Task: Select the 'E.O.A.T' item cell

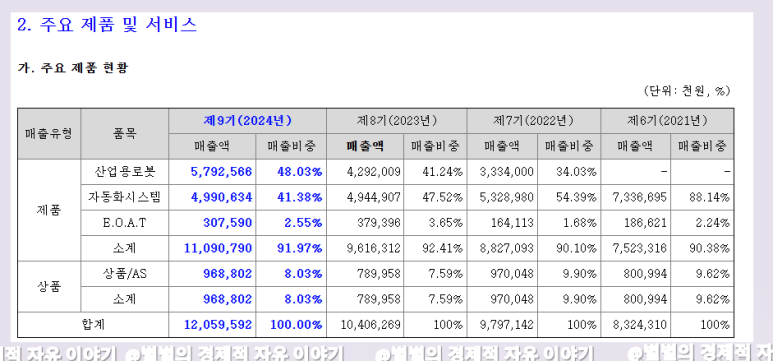Action: coord(125,223)
